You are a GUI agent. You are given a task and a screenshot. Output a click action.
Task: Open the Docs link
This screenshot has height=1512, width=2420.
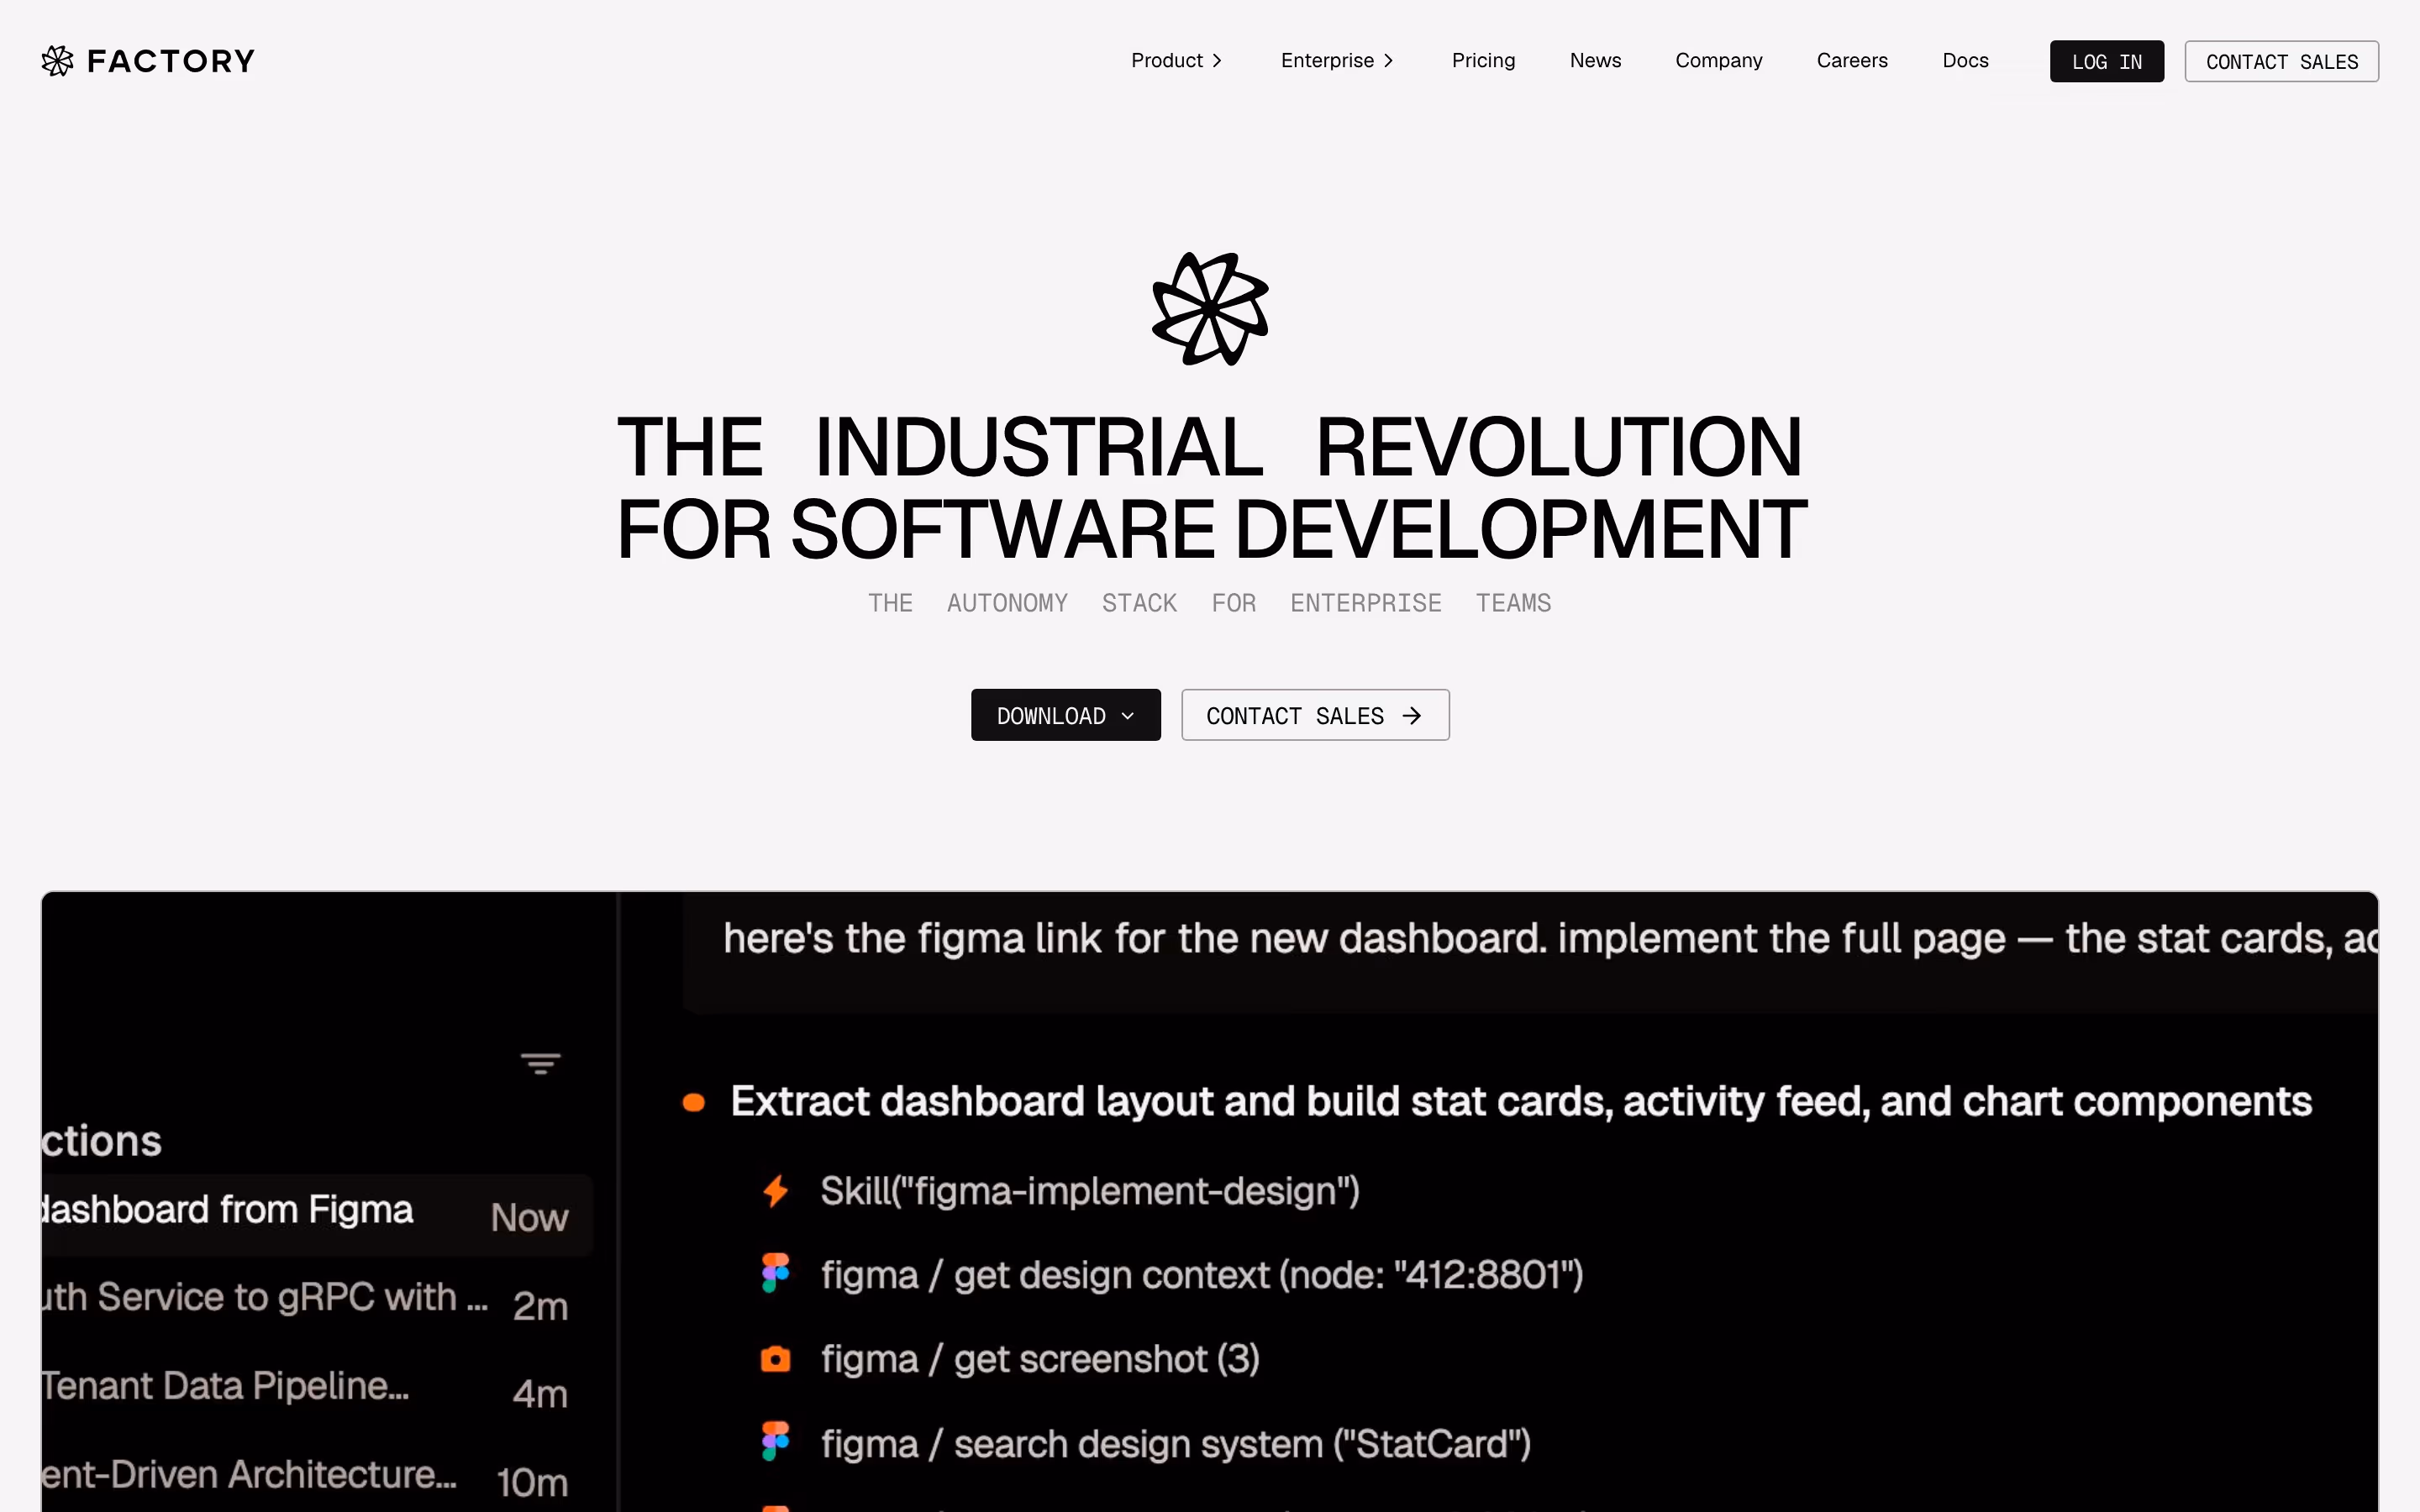coord(1965,61)
